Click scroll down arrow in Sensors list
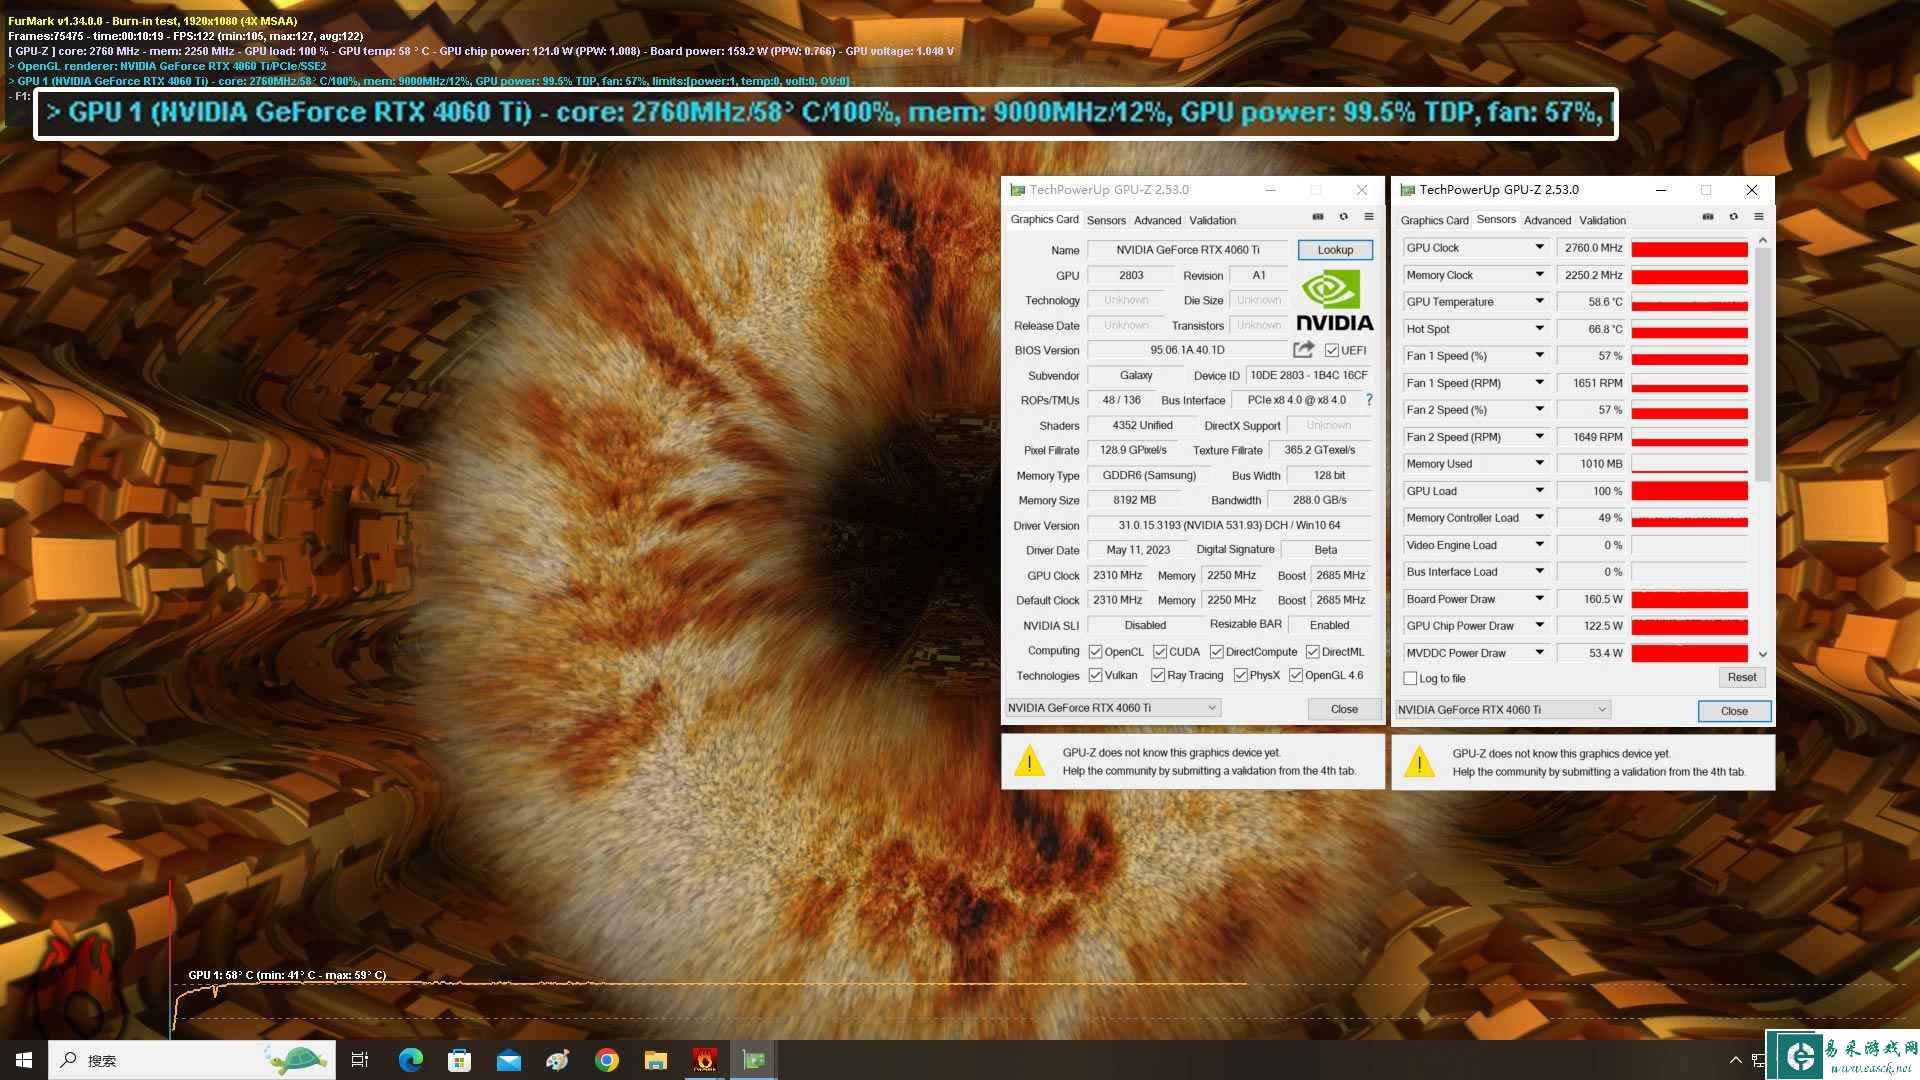Viewport: 1920px width, 1080px height. [x=1762, y=654]
